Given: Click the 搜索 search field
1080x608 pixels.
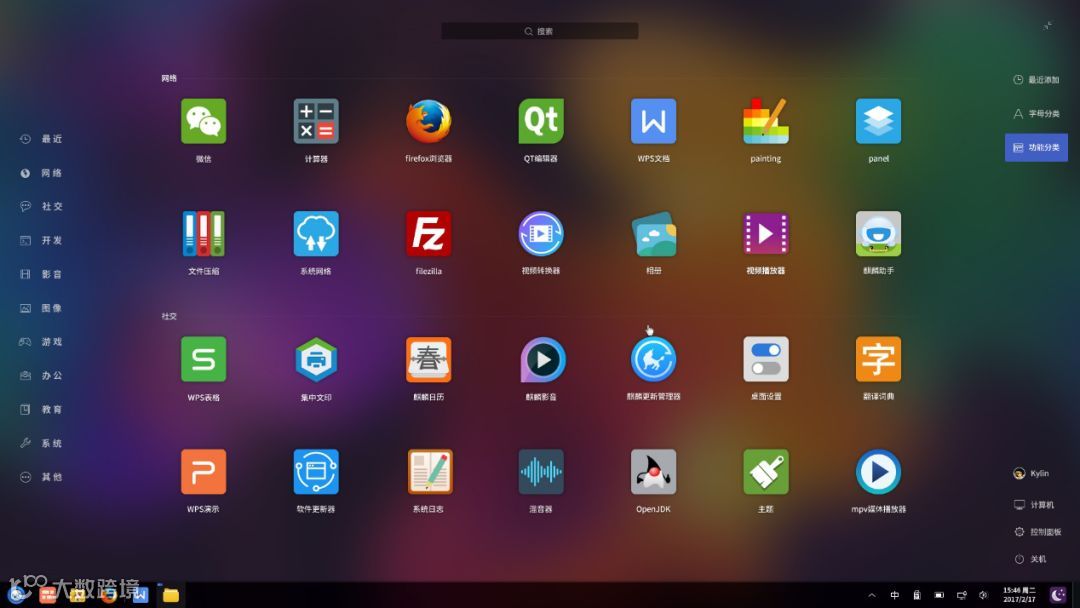Looking at the screenshot, I should click(x=539, y=31).
